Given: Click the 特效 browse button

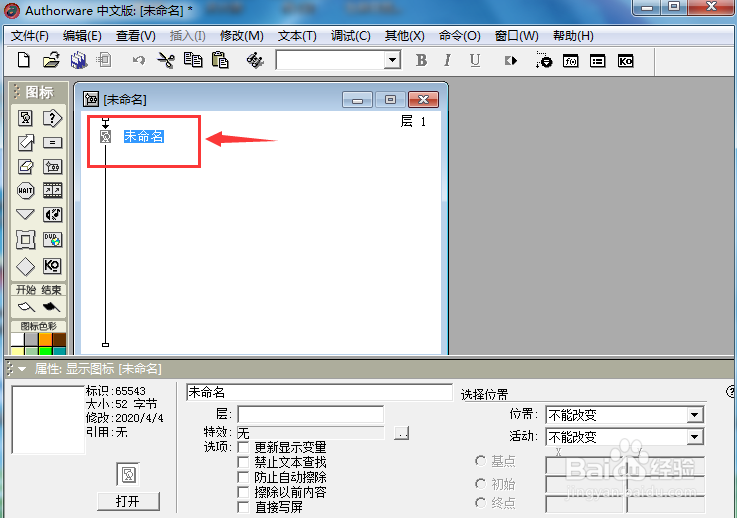Looking at the screenshot, I should pyautogui.click(x=401, y=432).
